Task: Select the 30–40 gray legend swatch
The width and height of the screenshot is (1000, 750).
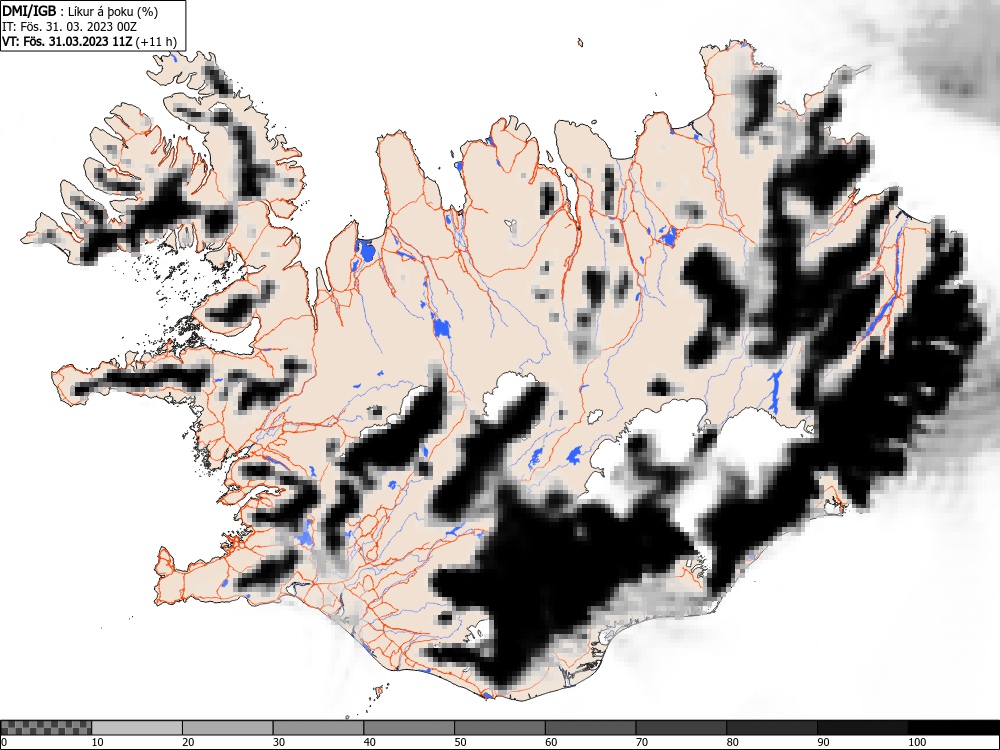Action: 318,728
